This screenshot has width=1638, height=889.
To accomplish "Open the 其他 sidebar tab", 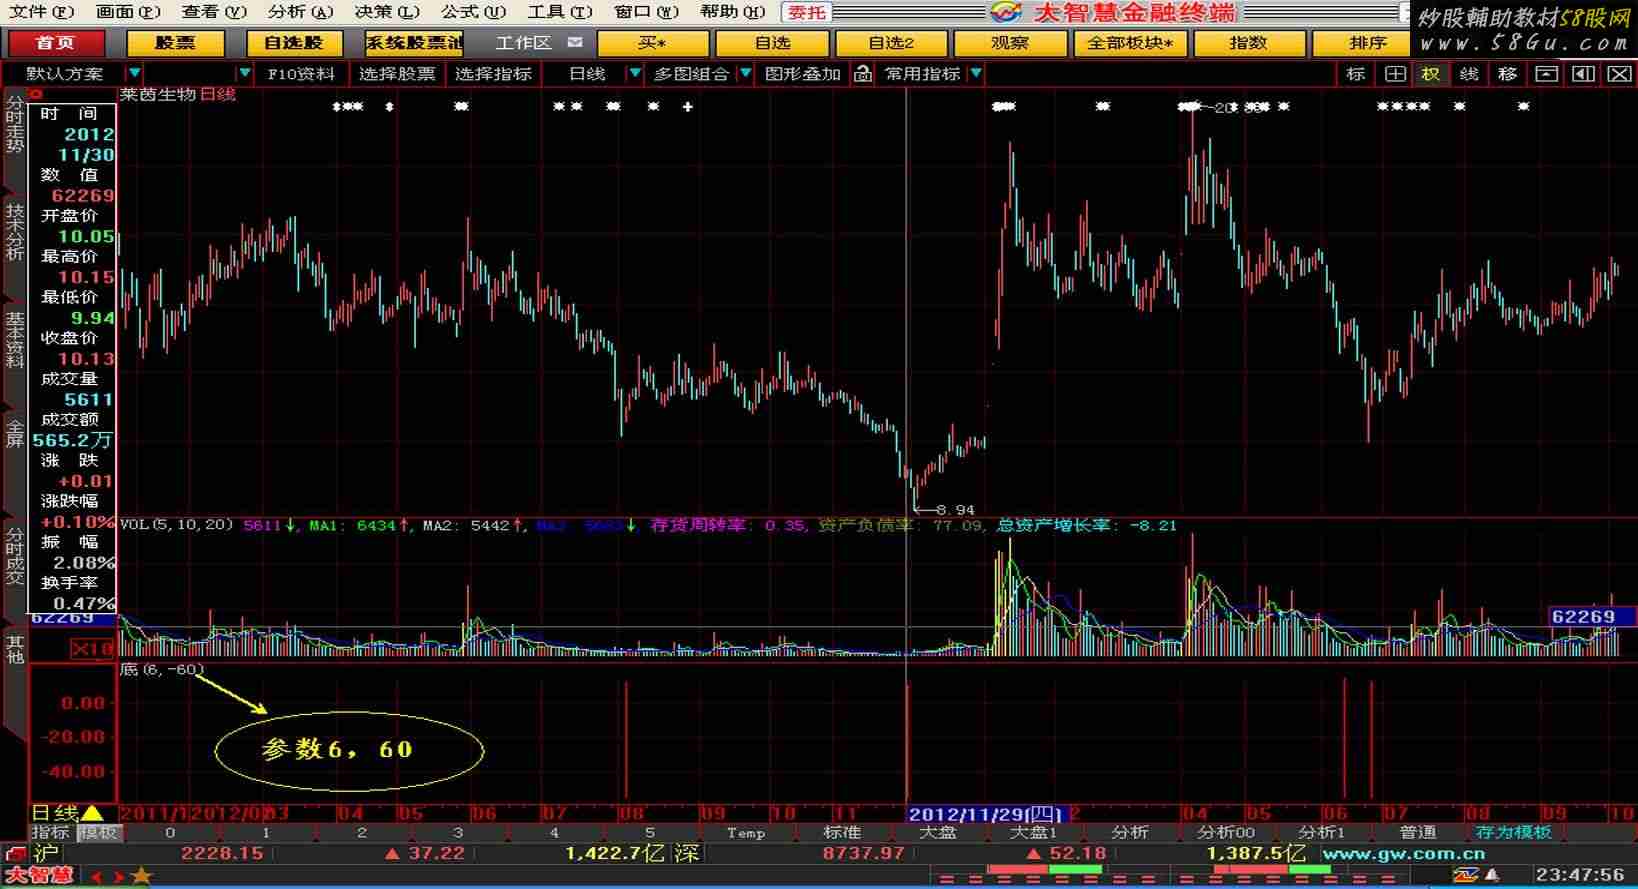I will coord(14,649).
